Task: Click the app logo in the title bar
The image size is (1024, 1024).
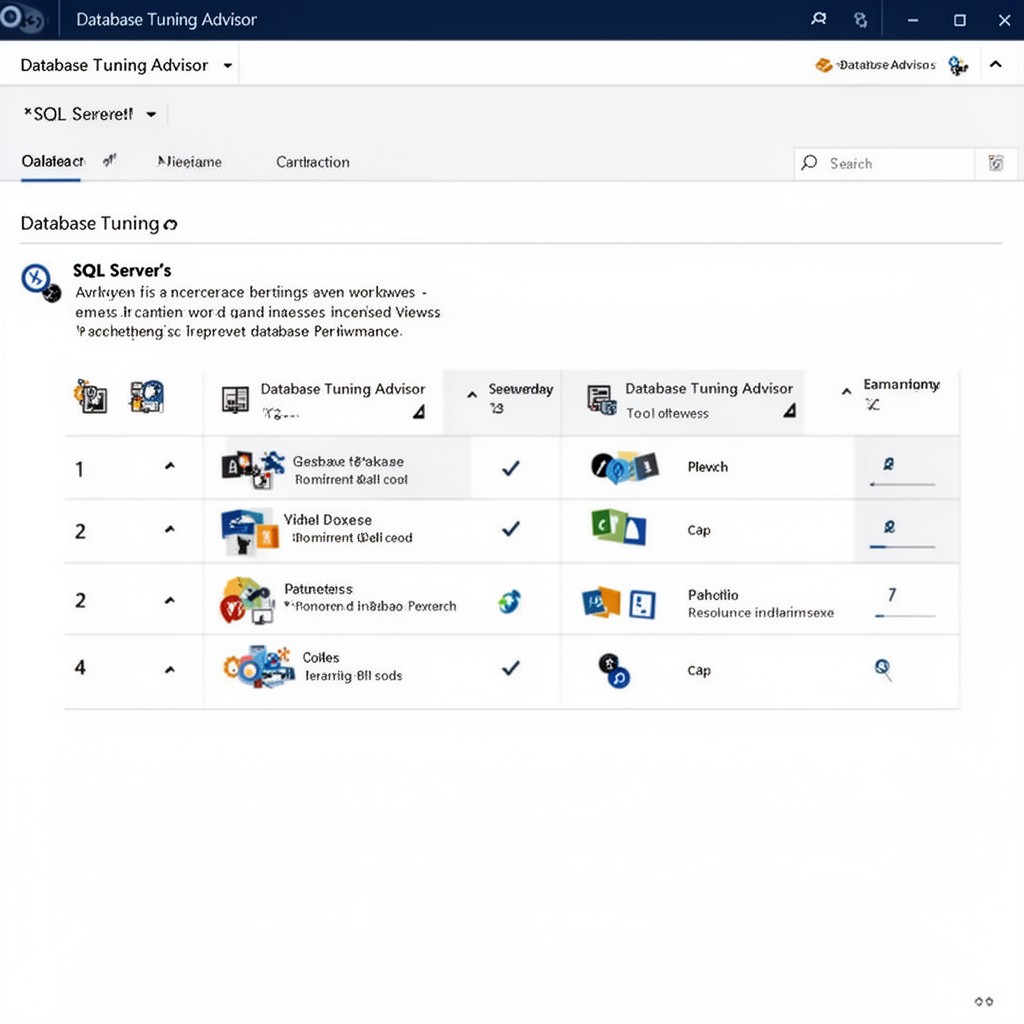Action: pyautogui.click(x=20, y=18)
